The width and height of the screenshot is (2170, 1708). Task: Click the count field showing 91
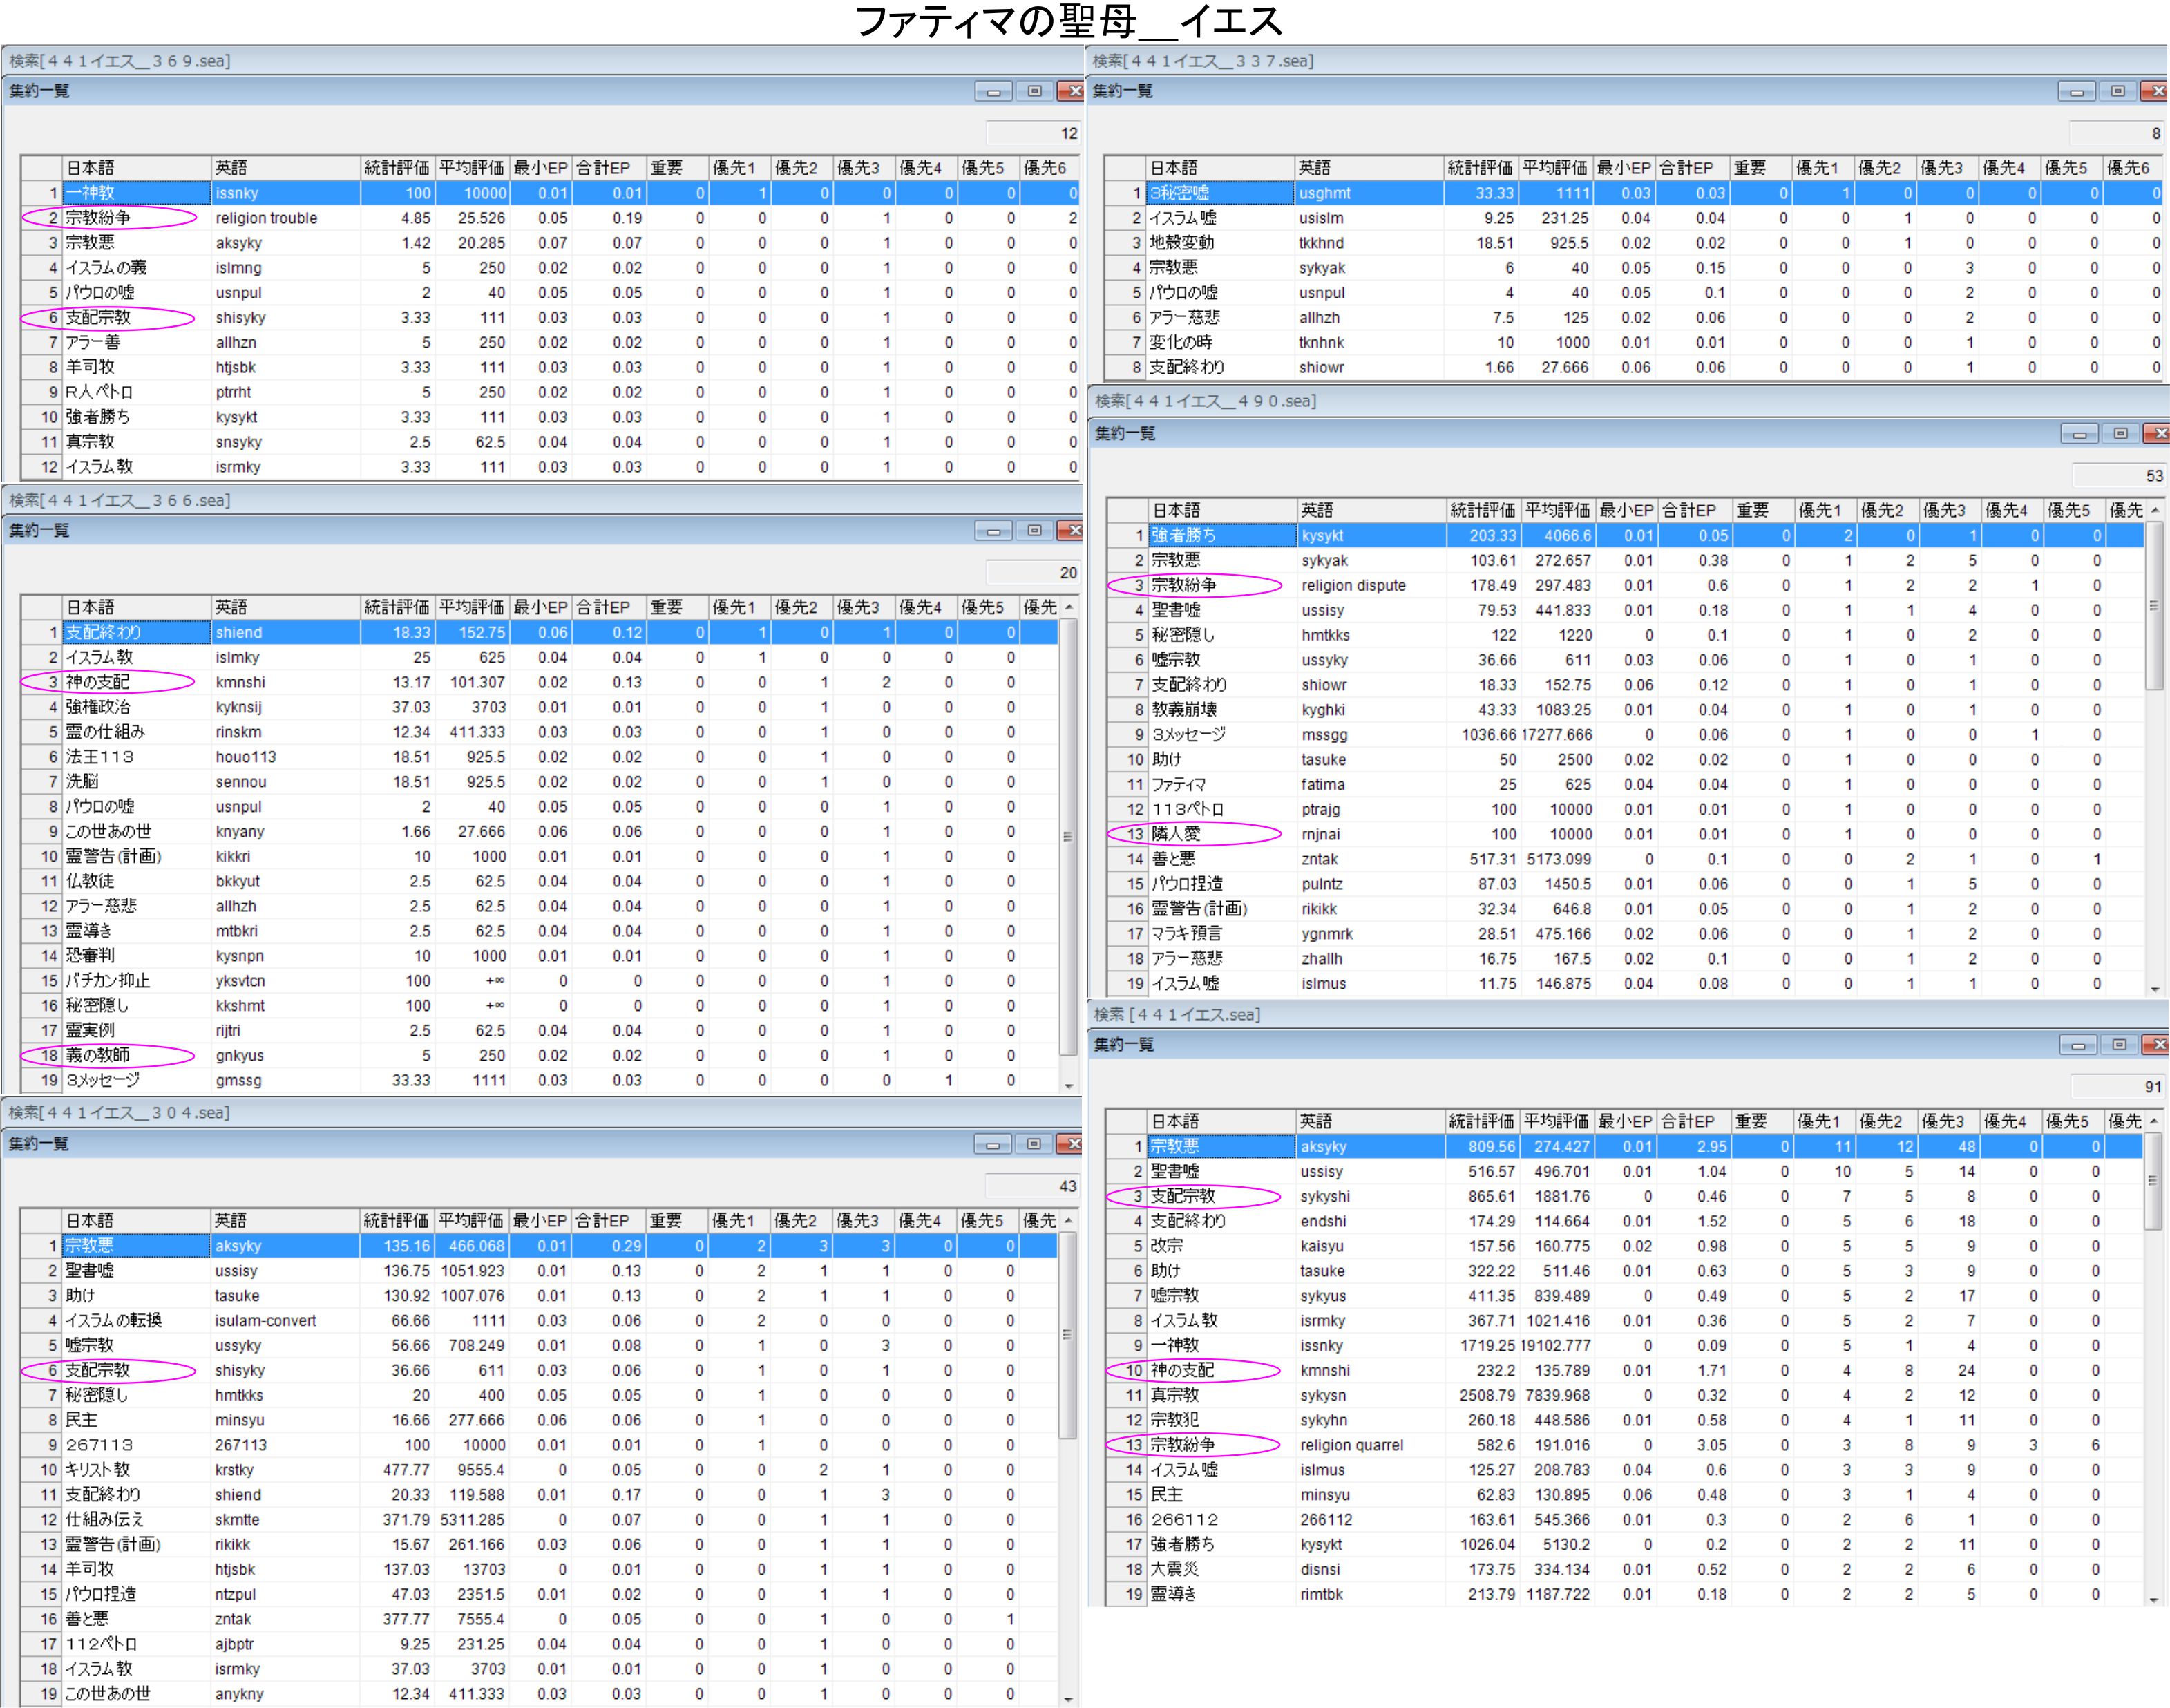click(2117, 1087)
